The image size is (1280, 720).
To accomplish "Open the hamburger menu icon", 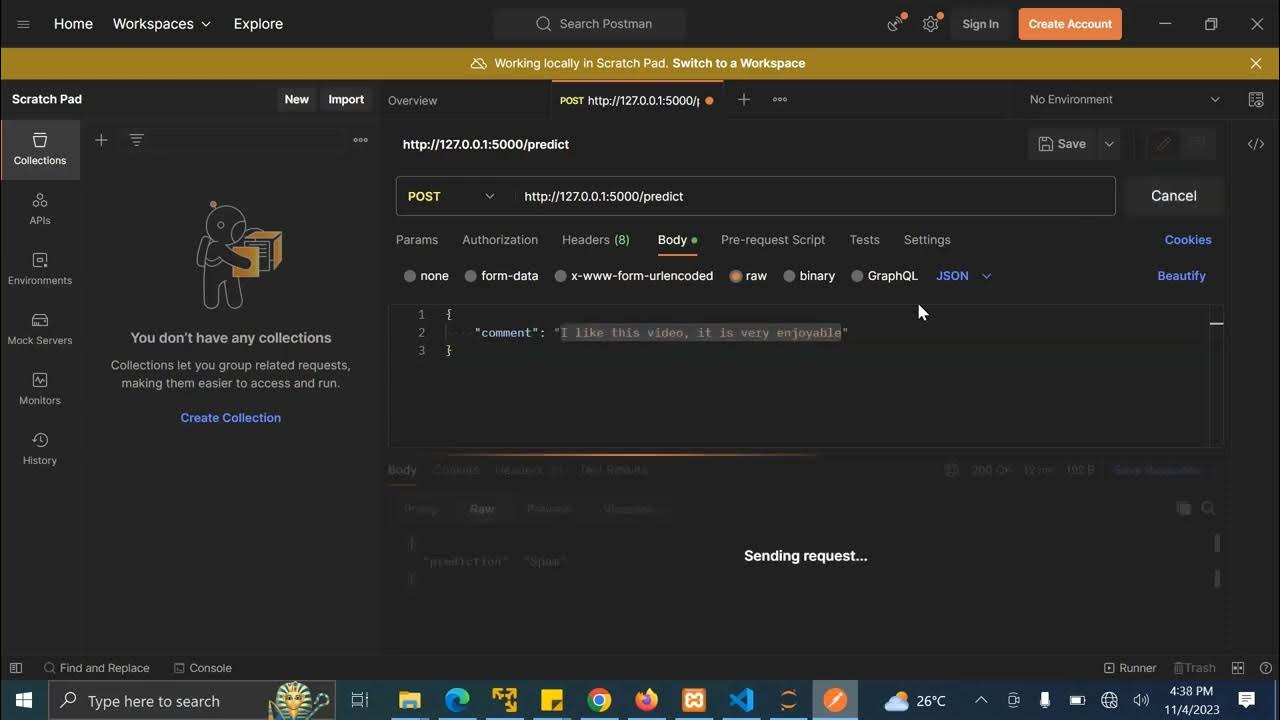I will pos(23,24).
